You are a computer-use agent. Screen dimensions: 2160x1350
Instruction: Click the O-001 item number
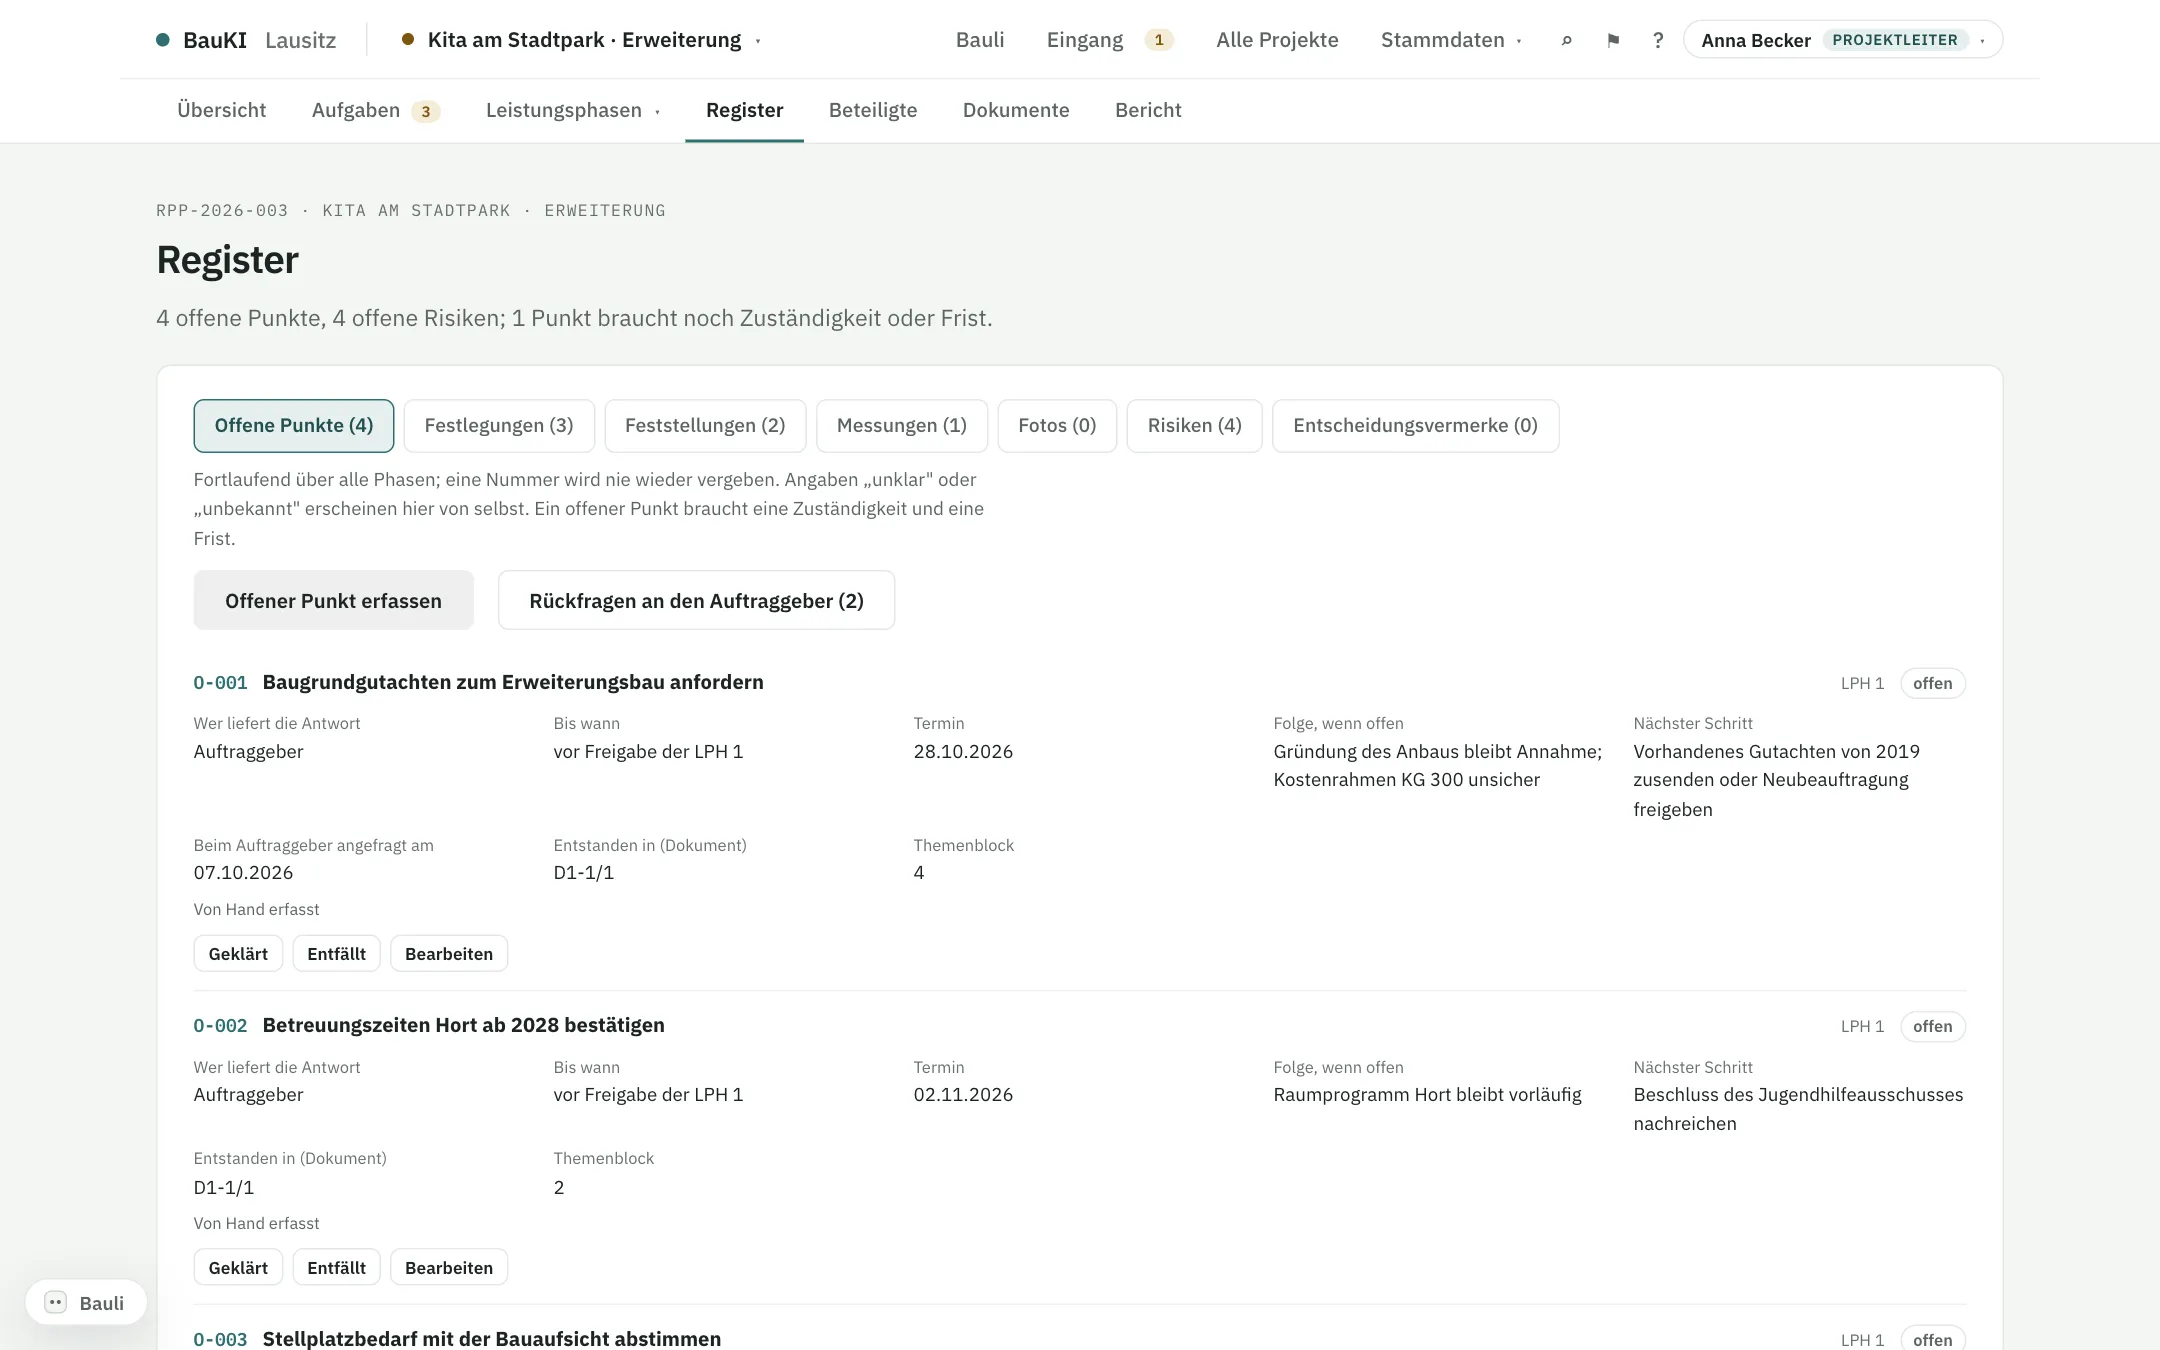point(220,683)
